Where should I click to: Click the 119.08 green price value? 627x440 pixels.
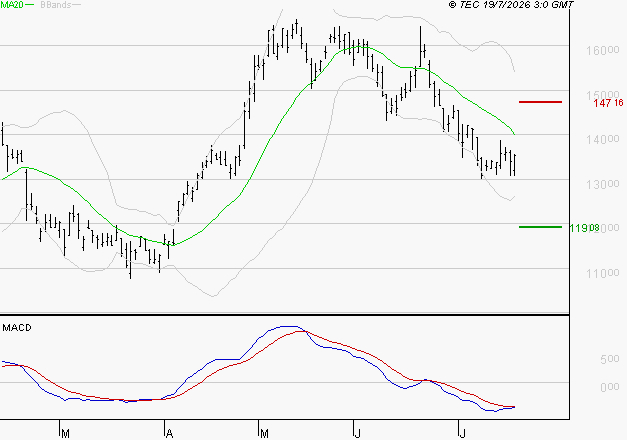584,228
